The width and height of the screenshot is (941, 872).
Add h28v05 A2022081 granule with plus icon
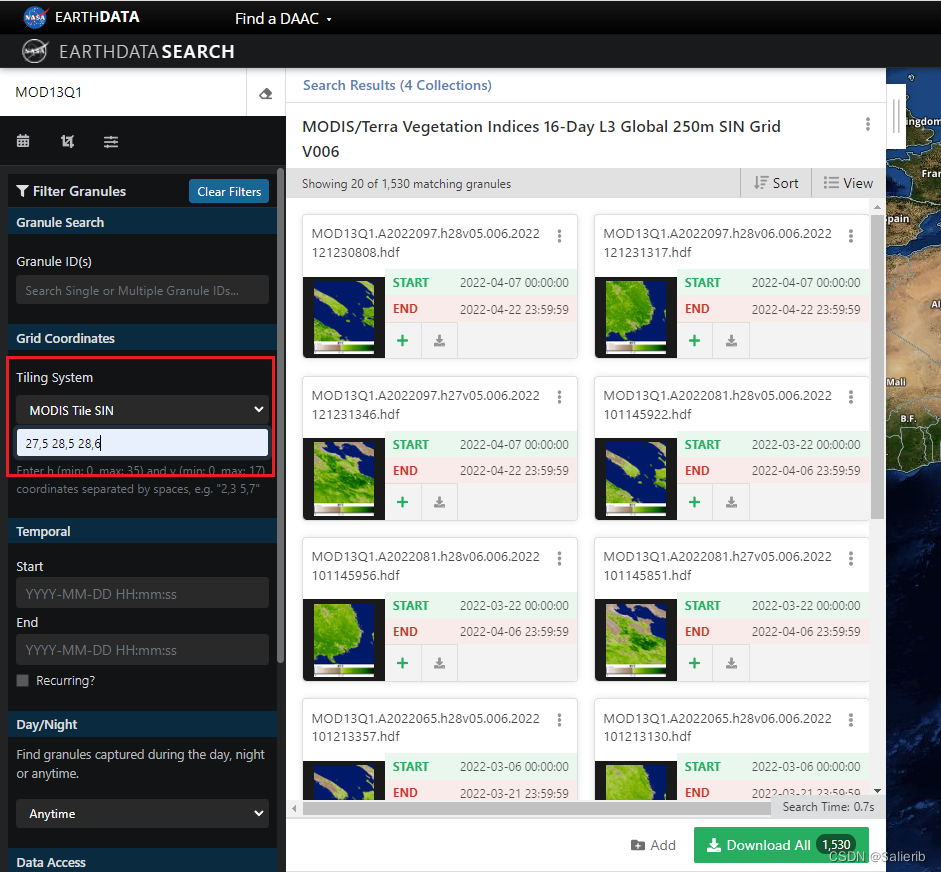694,502
